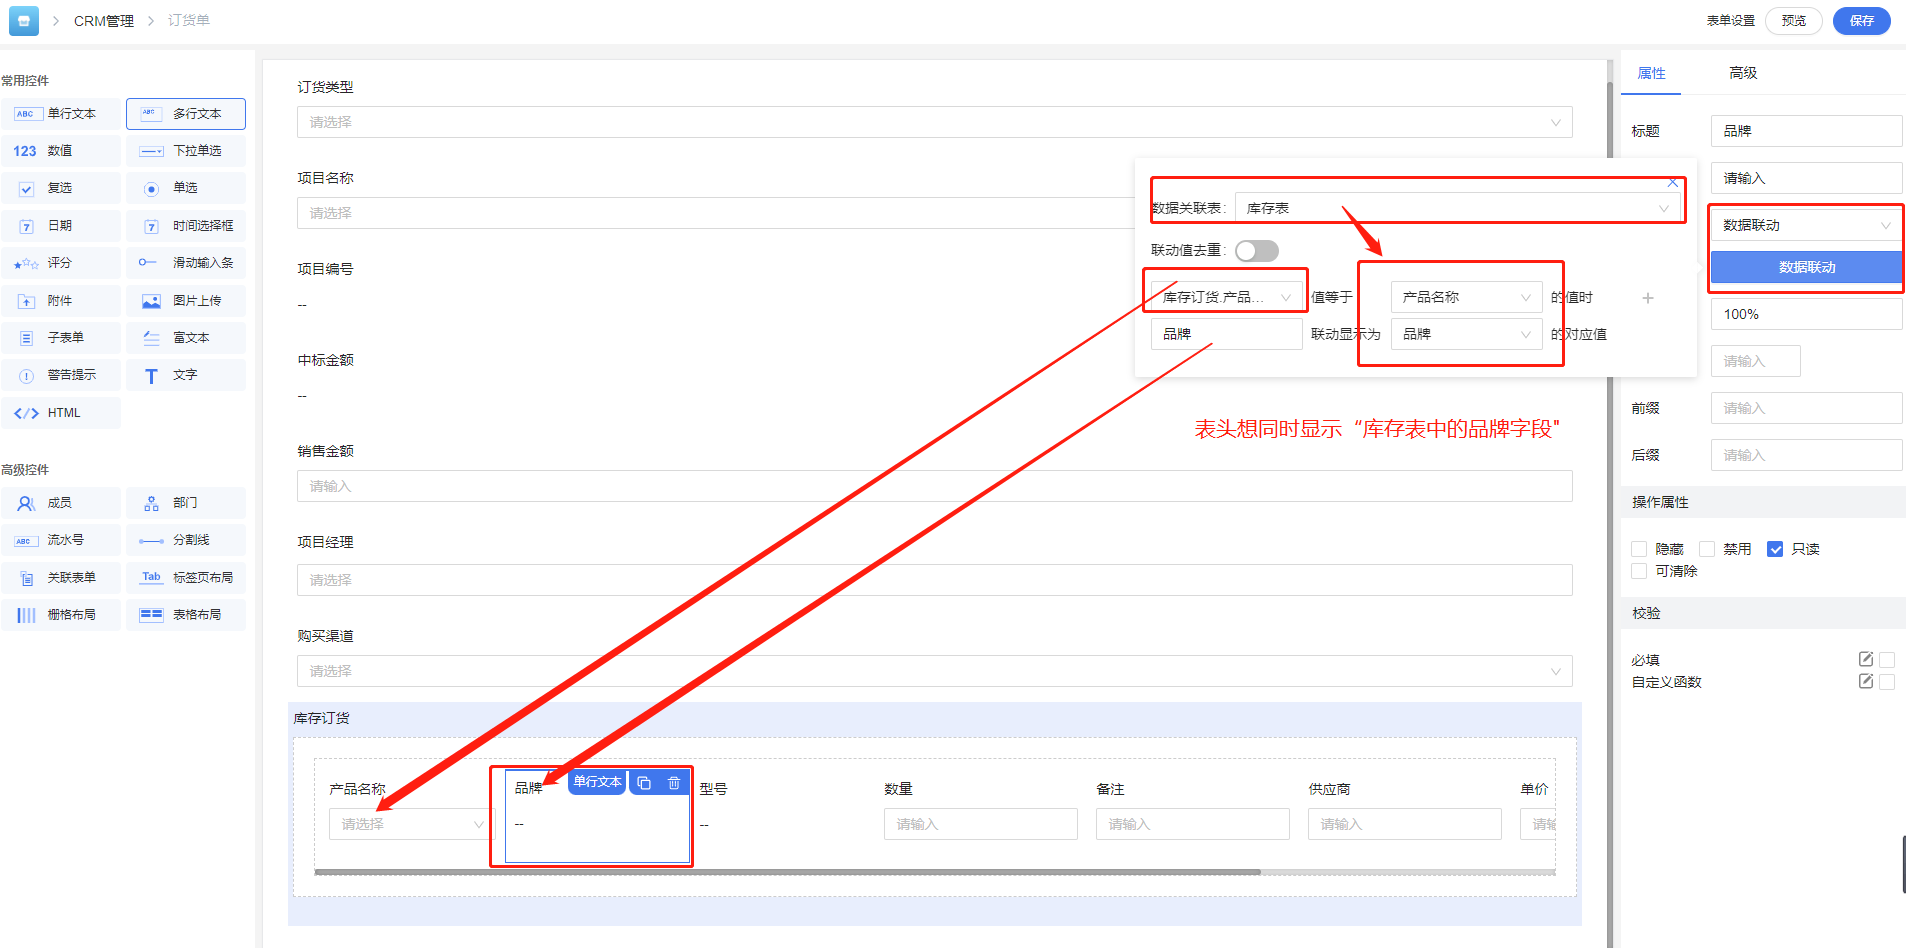Click the 标题 input containing 品牌
1906x948 pixels.
(1806, 131)
